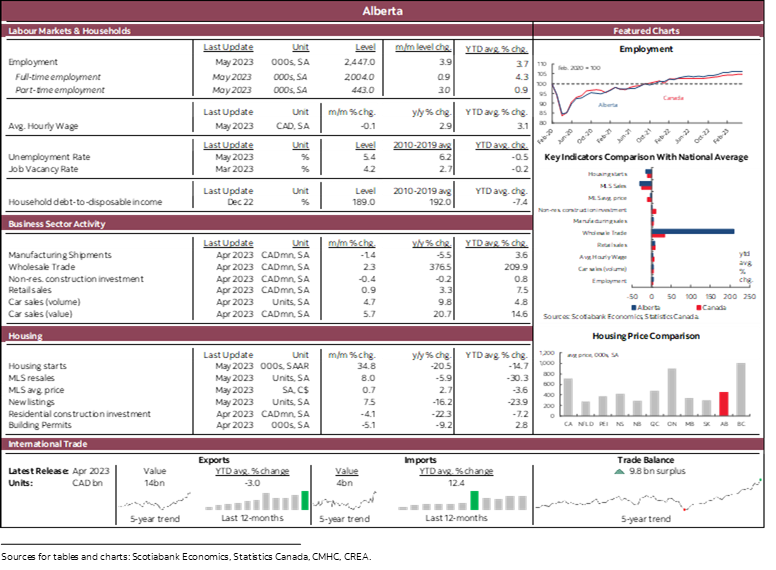
Task: Click the green triangle marker in International Trade
Action: tap(619, 470)
